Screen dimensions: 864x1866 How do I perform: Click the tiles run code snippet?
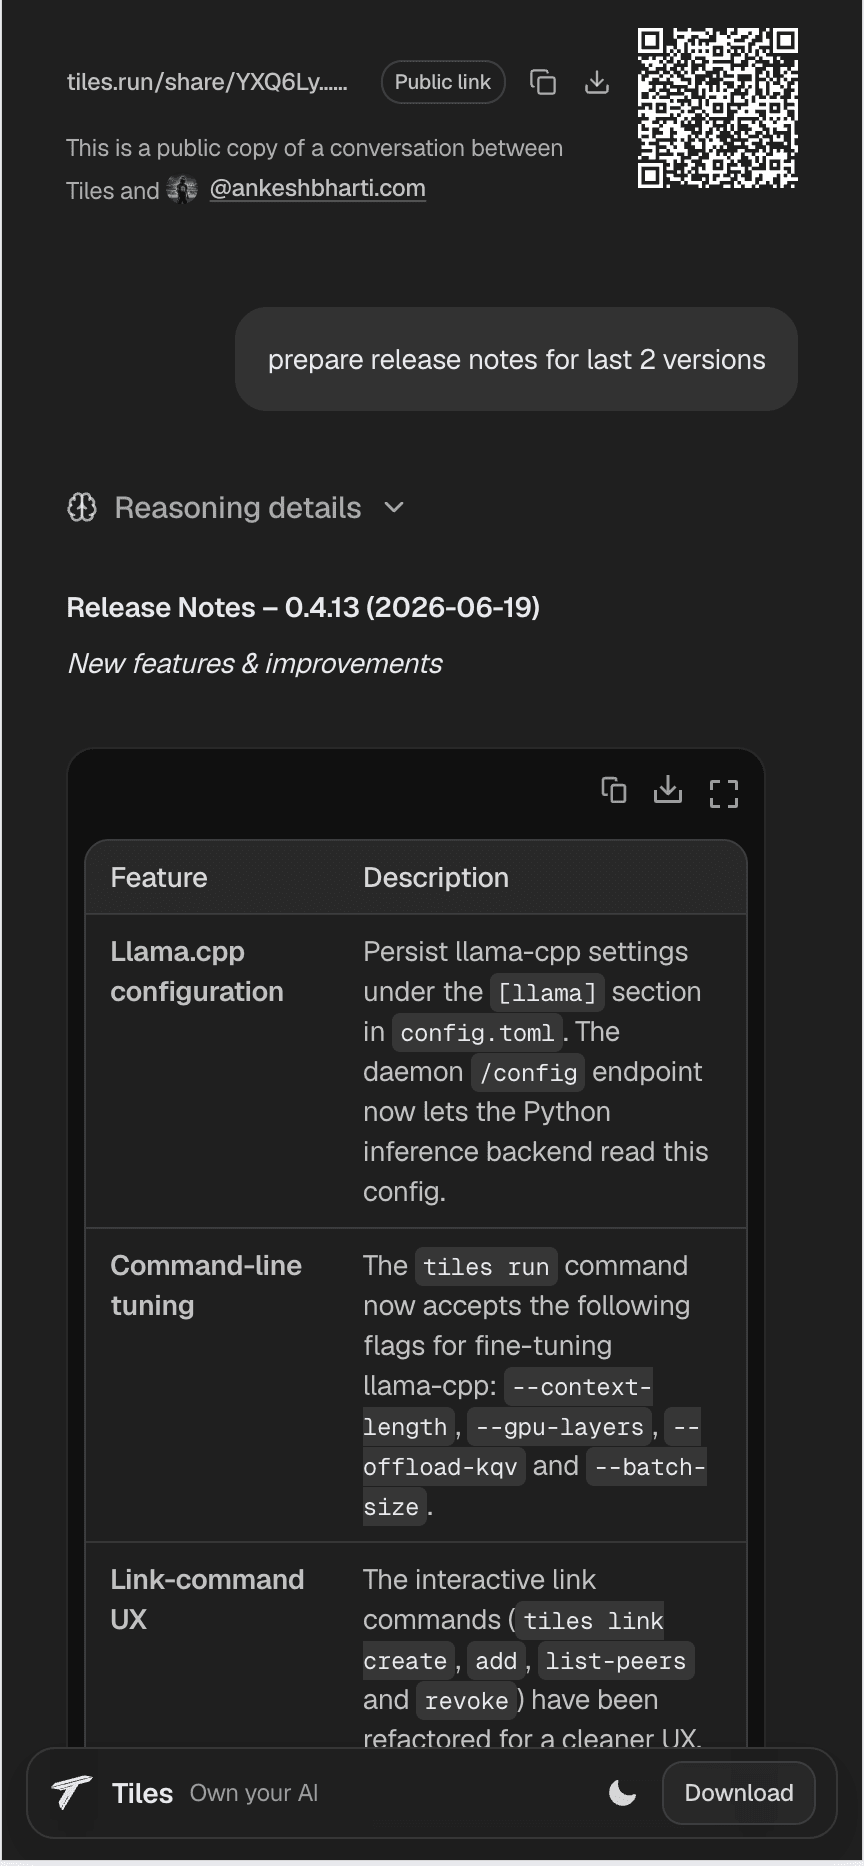[486, 1266]
